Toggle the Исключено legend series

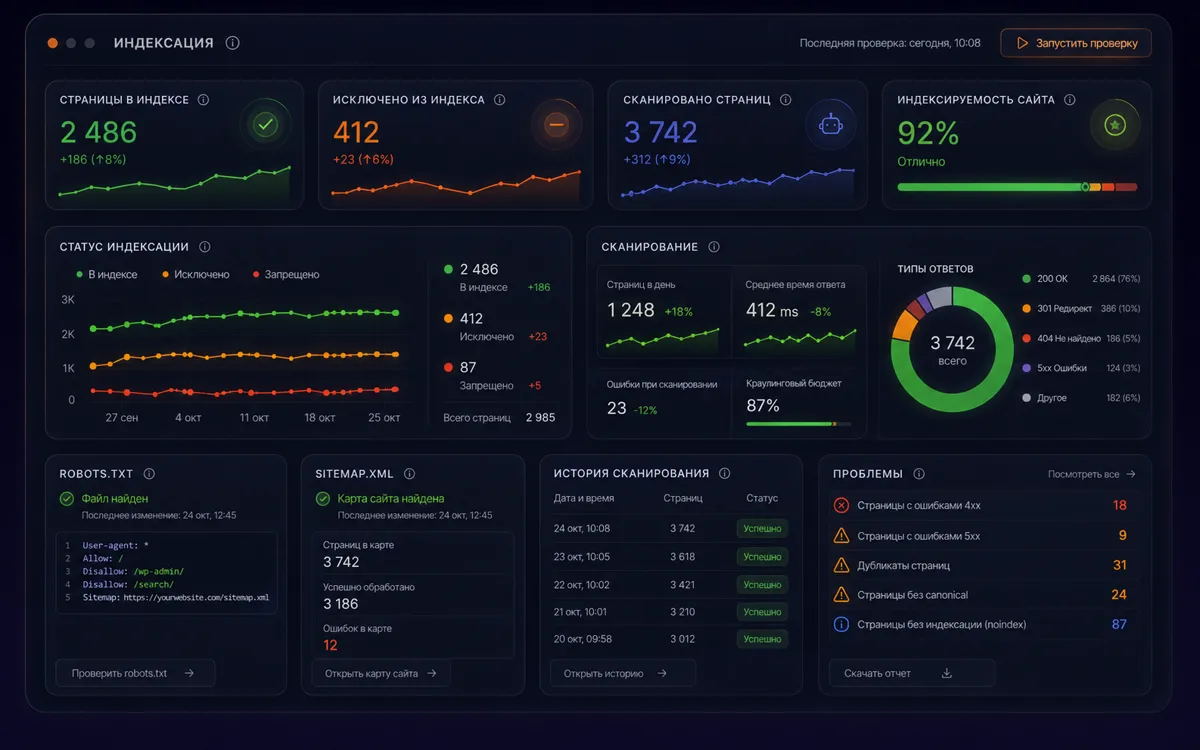(195, 274)
